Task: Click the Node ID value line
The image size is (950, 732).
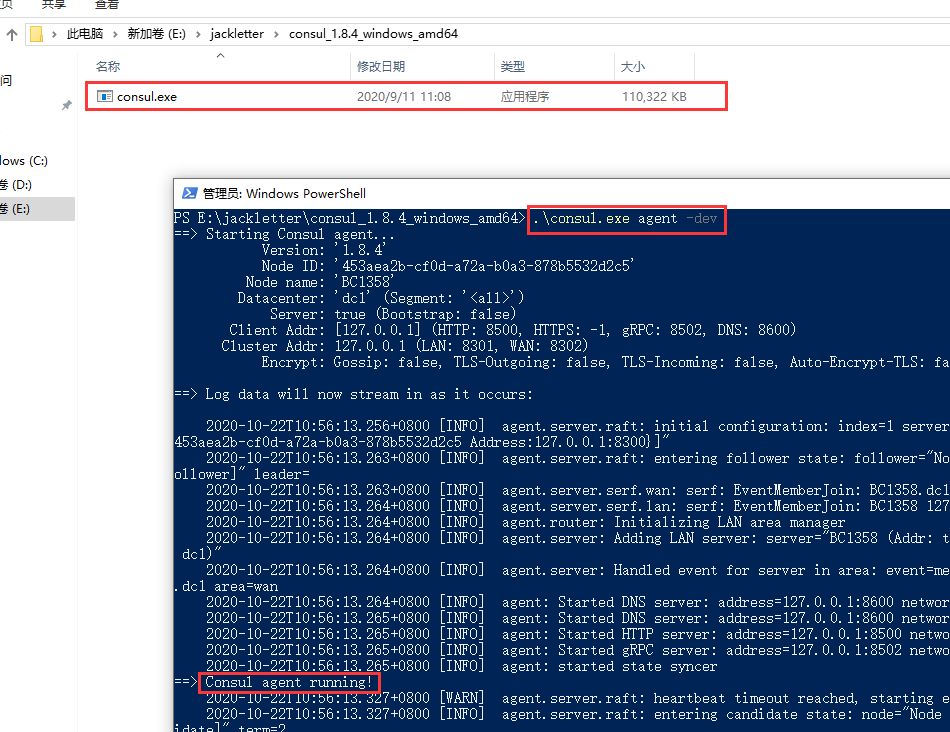Action: click(448, 266)
